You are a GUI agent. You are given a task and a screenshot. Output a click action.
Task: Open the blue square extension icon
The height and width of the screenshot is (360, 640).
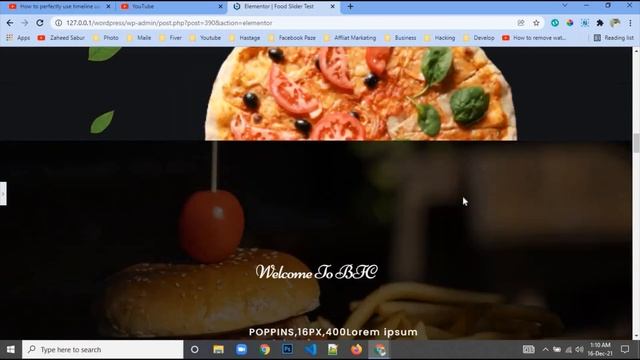[585, 23]
